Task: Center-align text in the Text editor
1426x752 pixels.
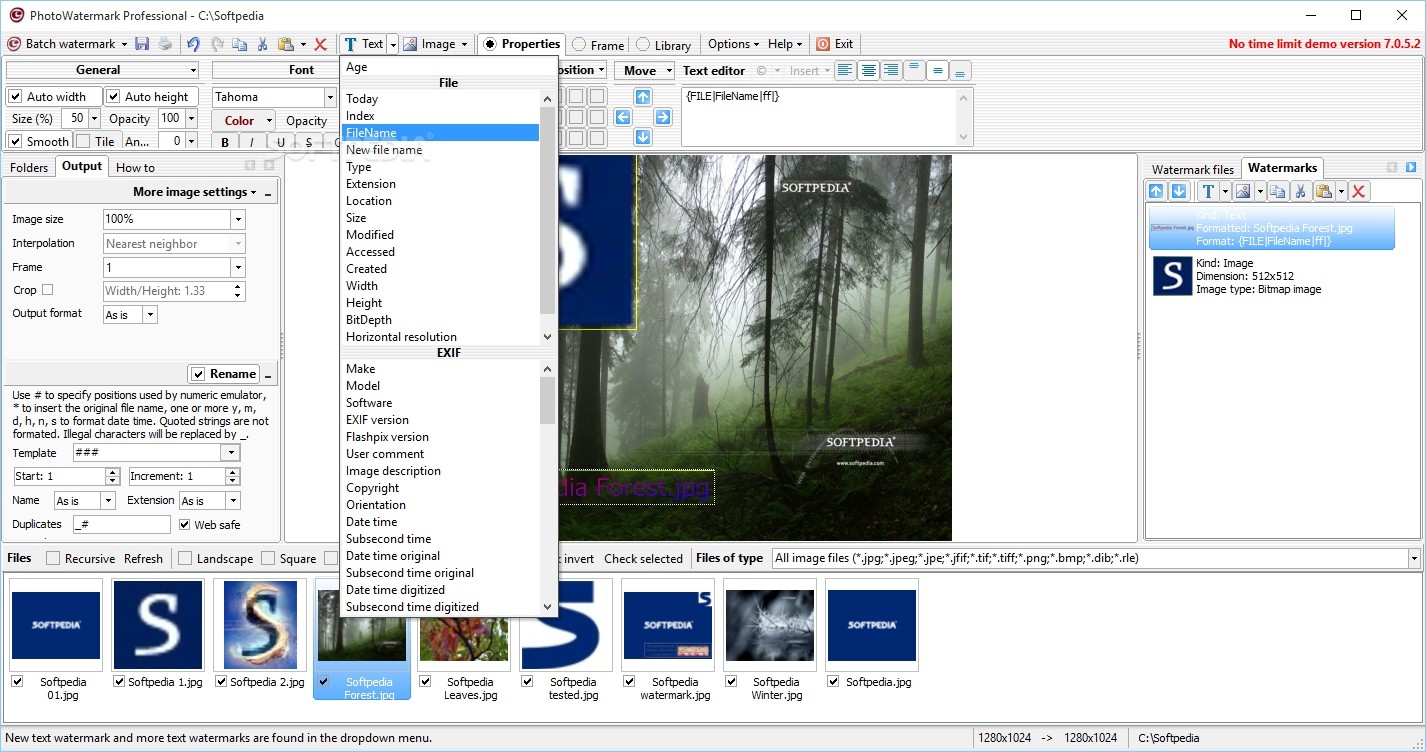Action: pos(869,70)
